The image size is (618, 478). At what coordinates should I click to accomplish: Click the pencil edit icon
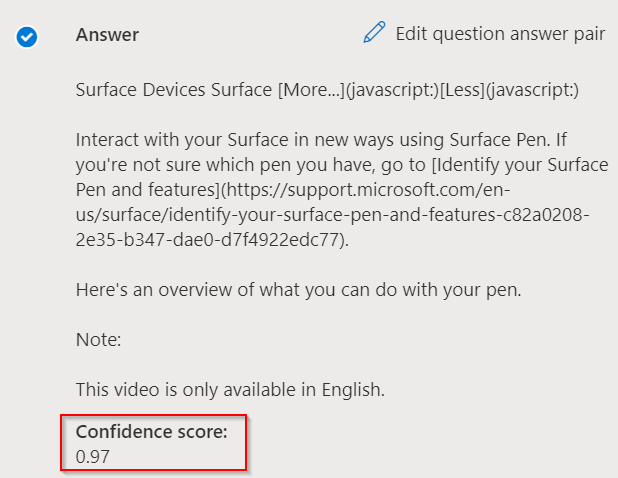click(374, 32)
